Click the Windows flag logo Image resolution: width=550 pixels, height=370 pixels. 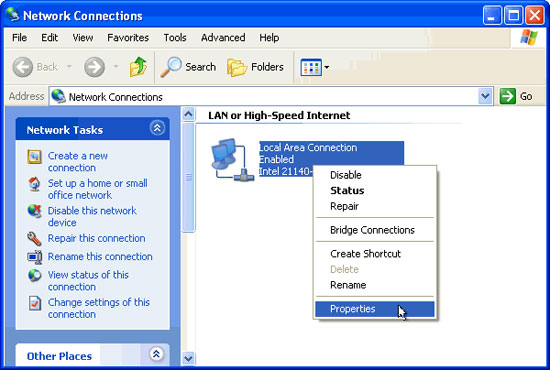tap(529, 38)
